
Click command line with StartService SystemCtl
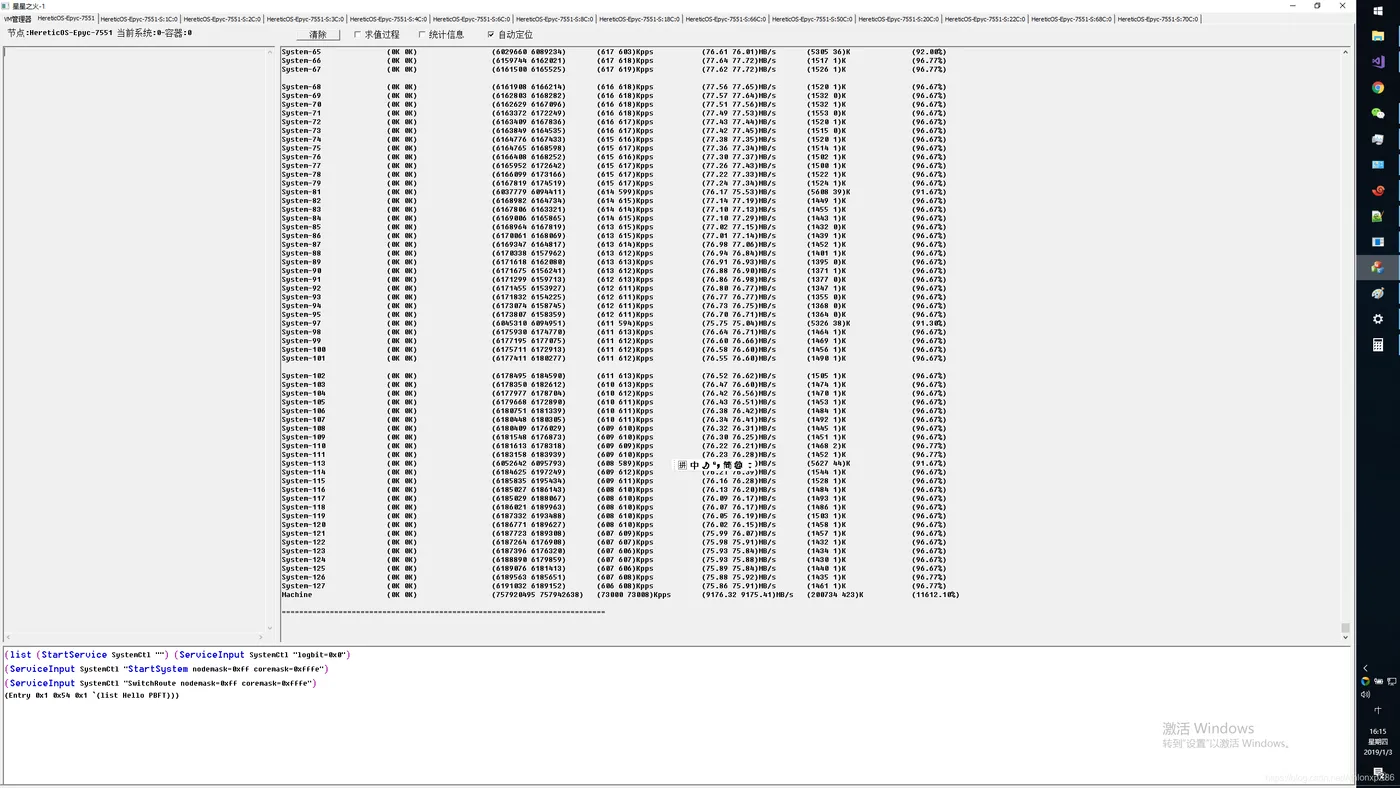coord(178,655)
